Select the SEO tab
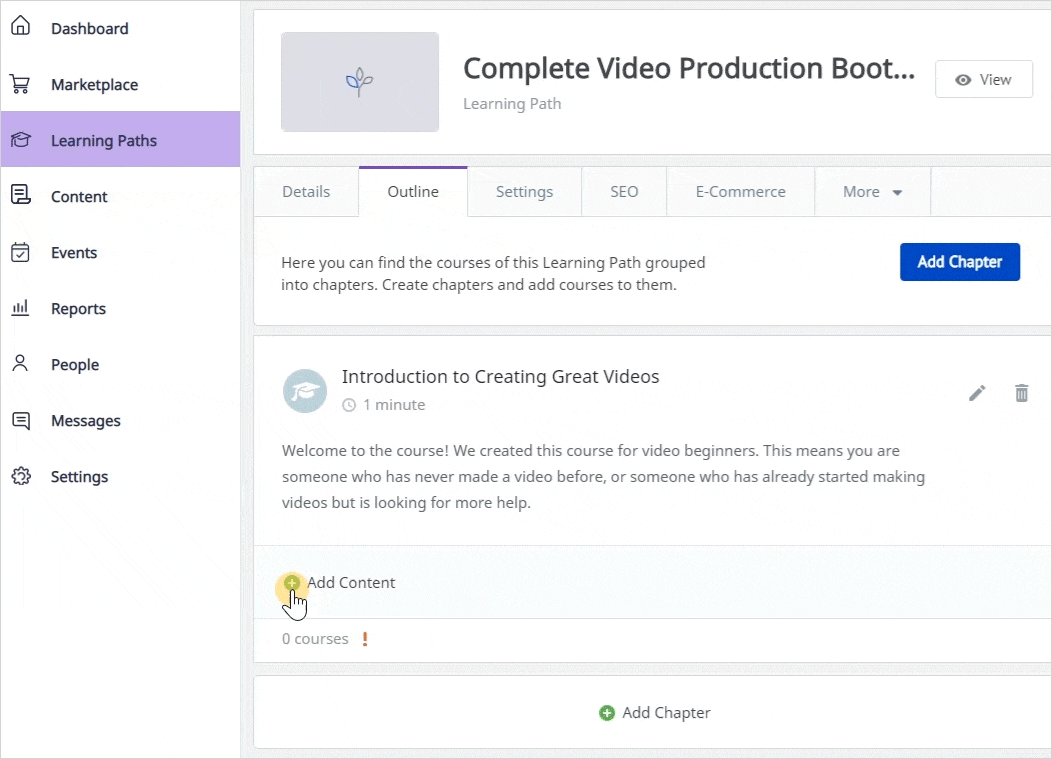 pyautogui.click(x=624, y=192)
